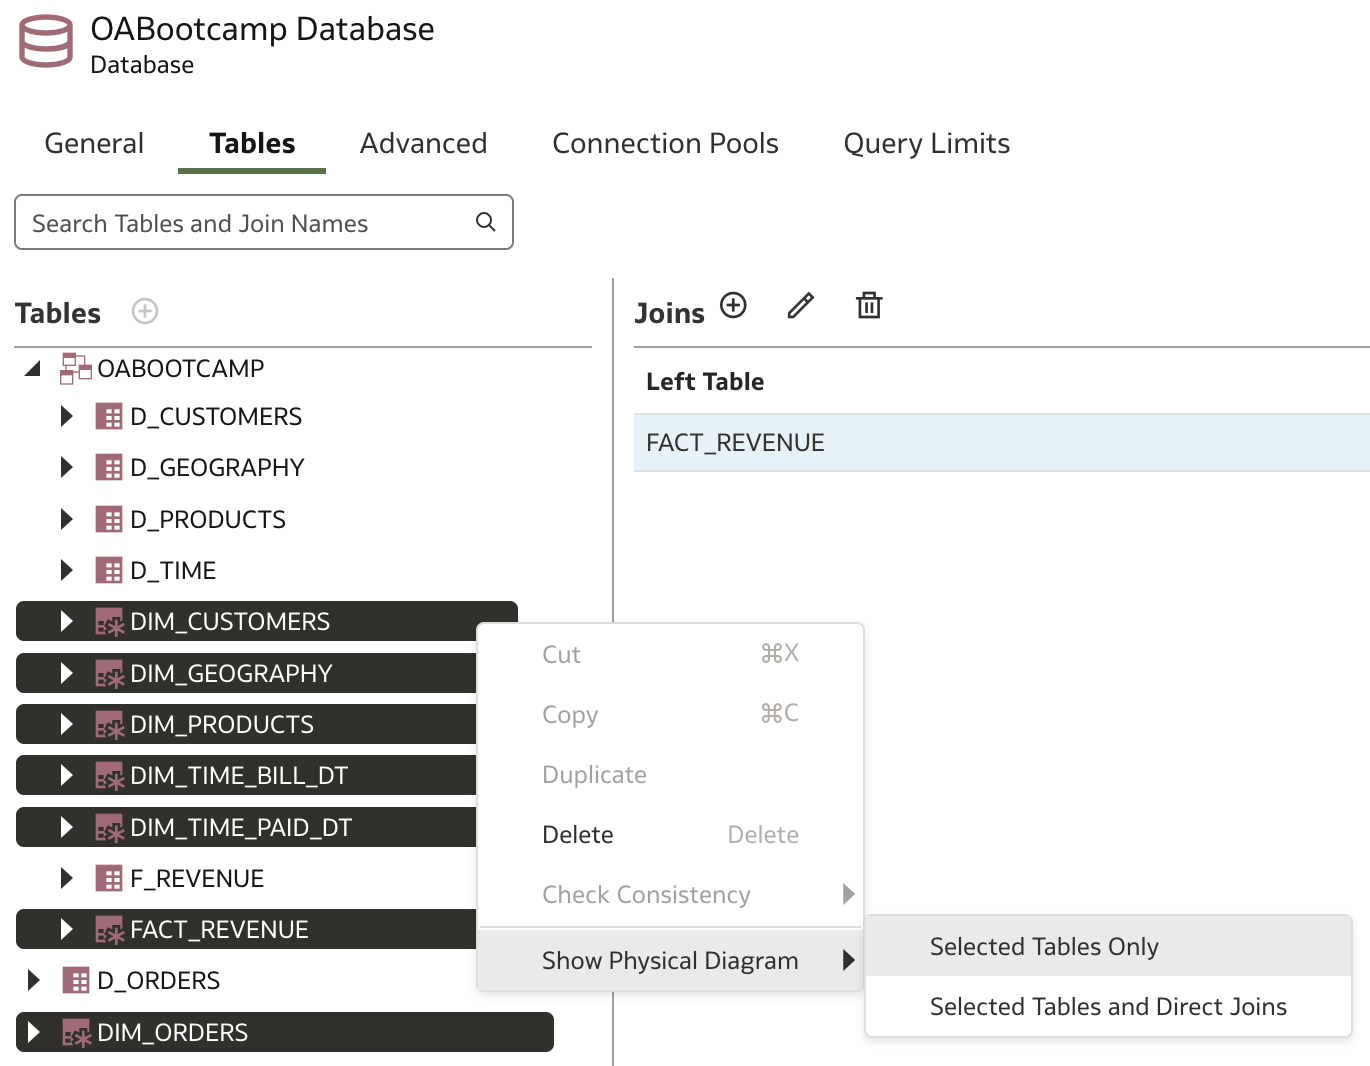This screenshot has width=1370, height=1066.
Task: Select the FACT_REVENUE join row
Action: point(1002,442)
